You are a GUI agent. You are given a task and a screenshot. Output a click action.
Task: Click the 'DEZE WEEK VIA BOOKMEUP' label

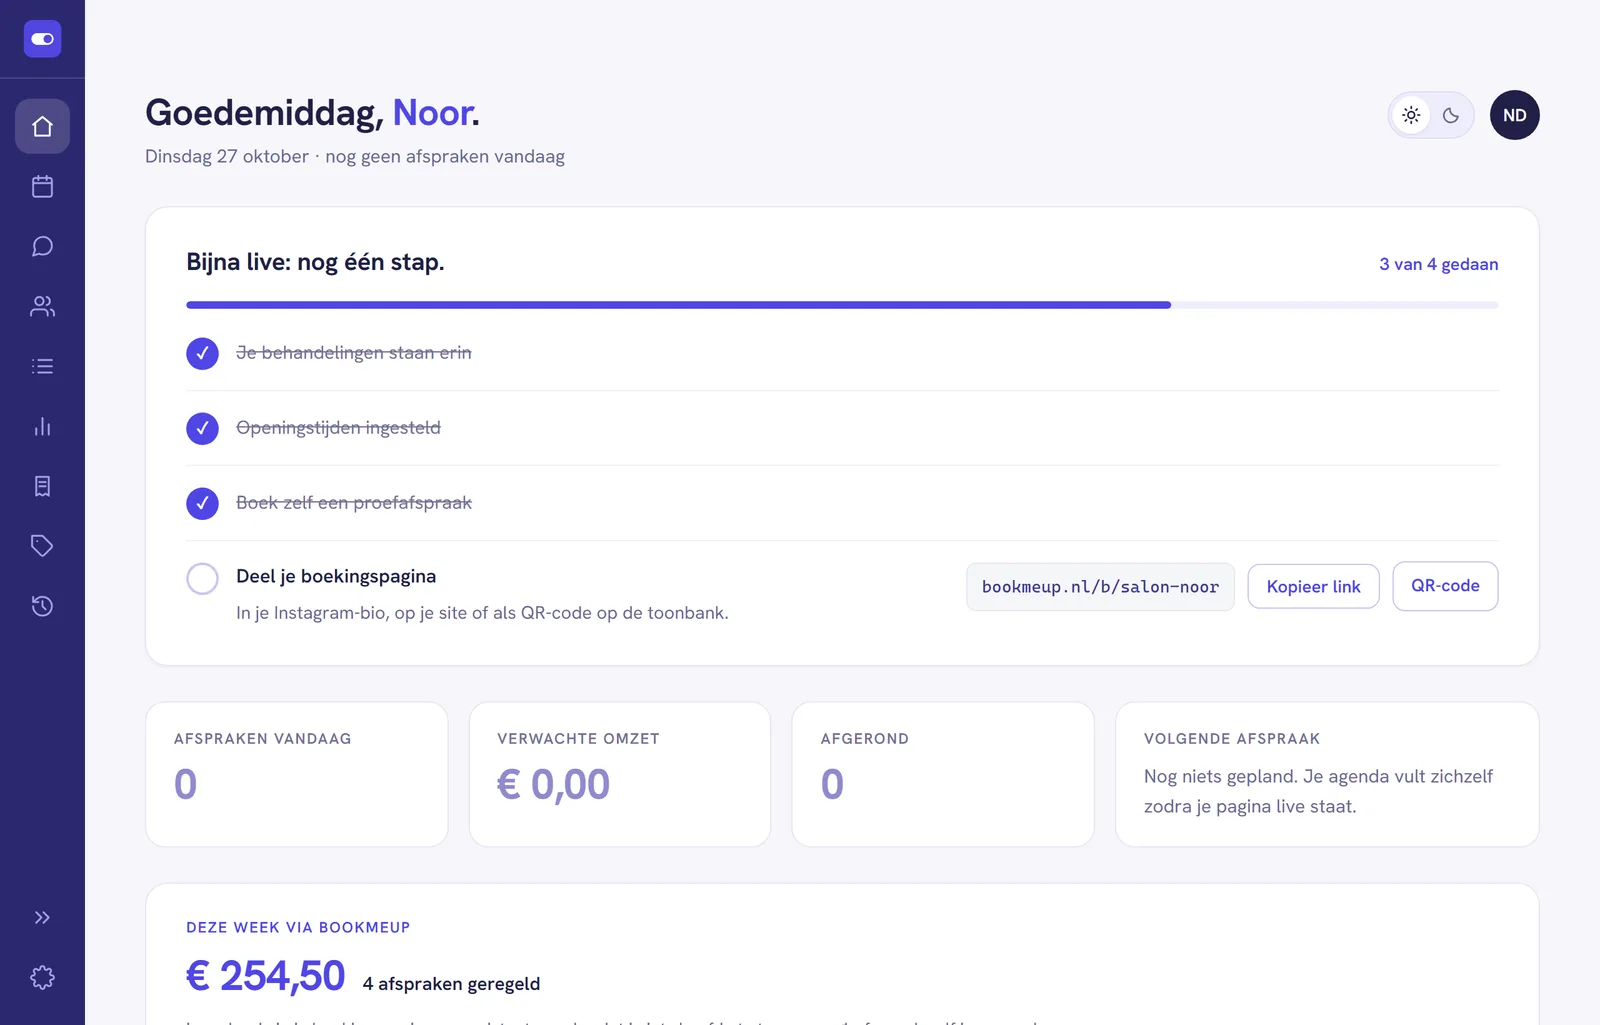(x=298, y=927)
